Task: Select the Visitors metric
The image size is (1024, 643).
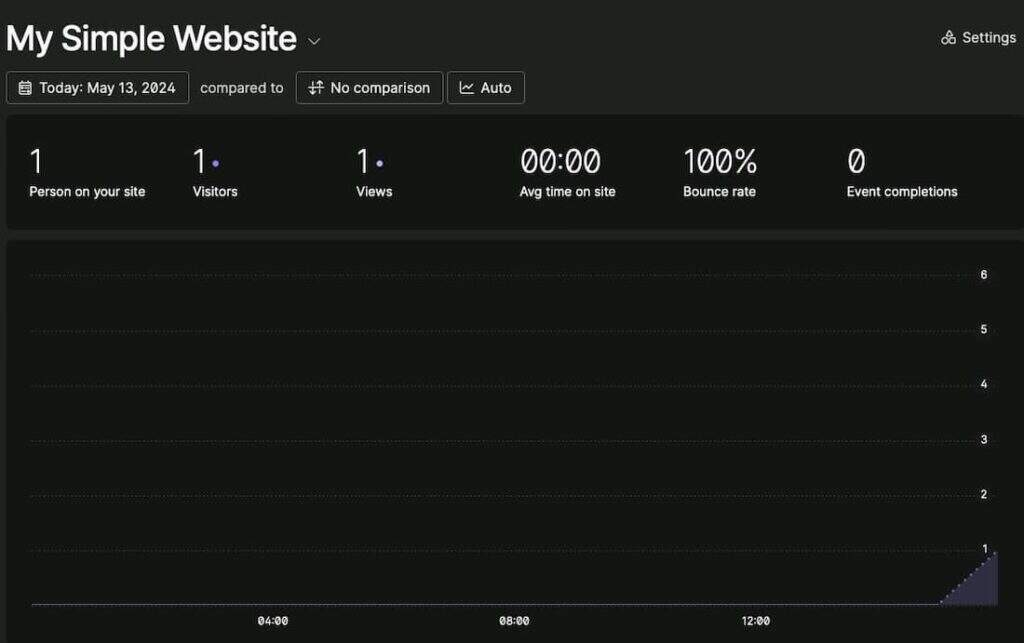Action: point(215,191)
